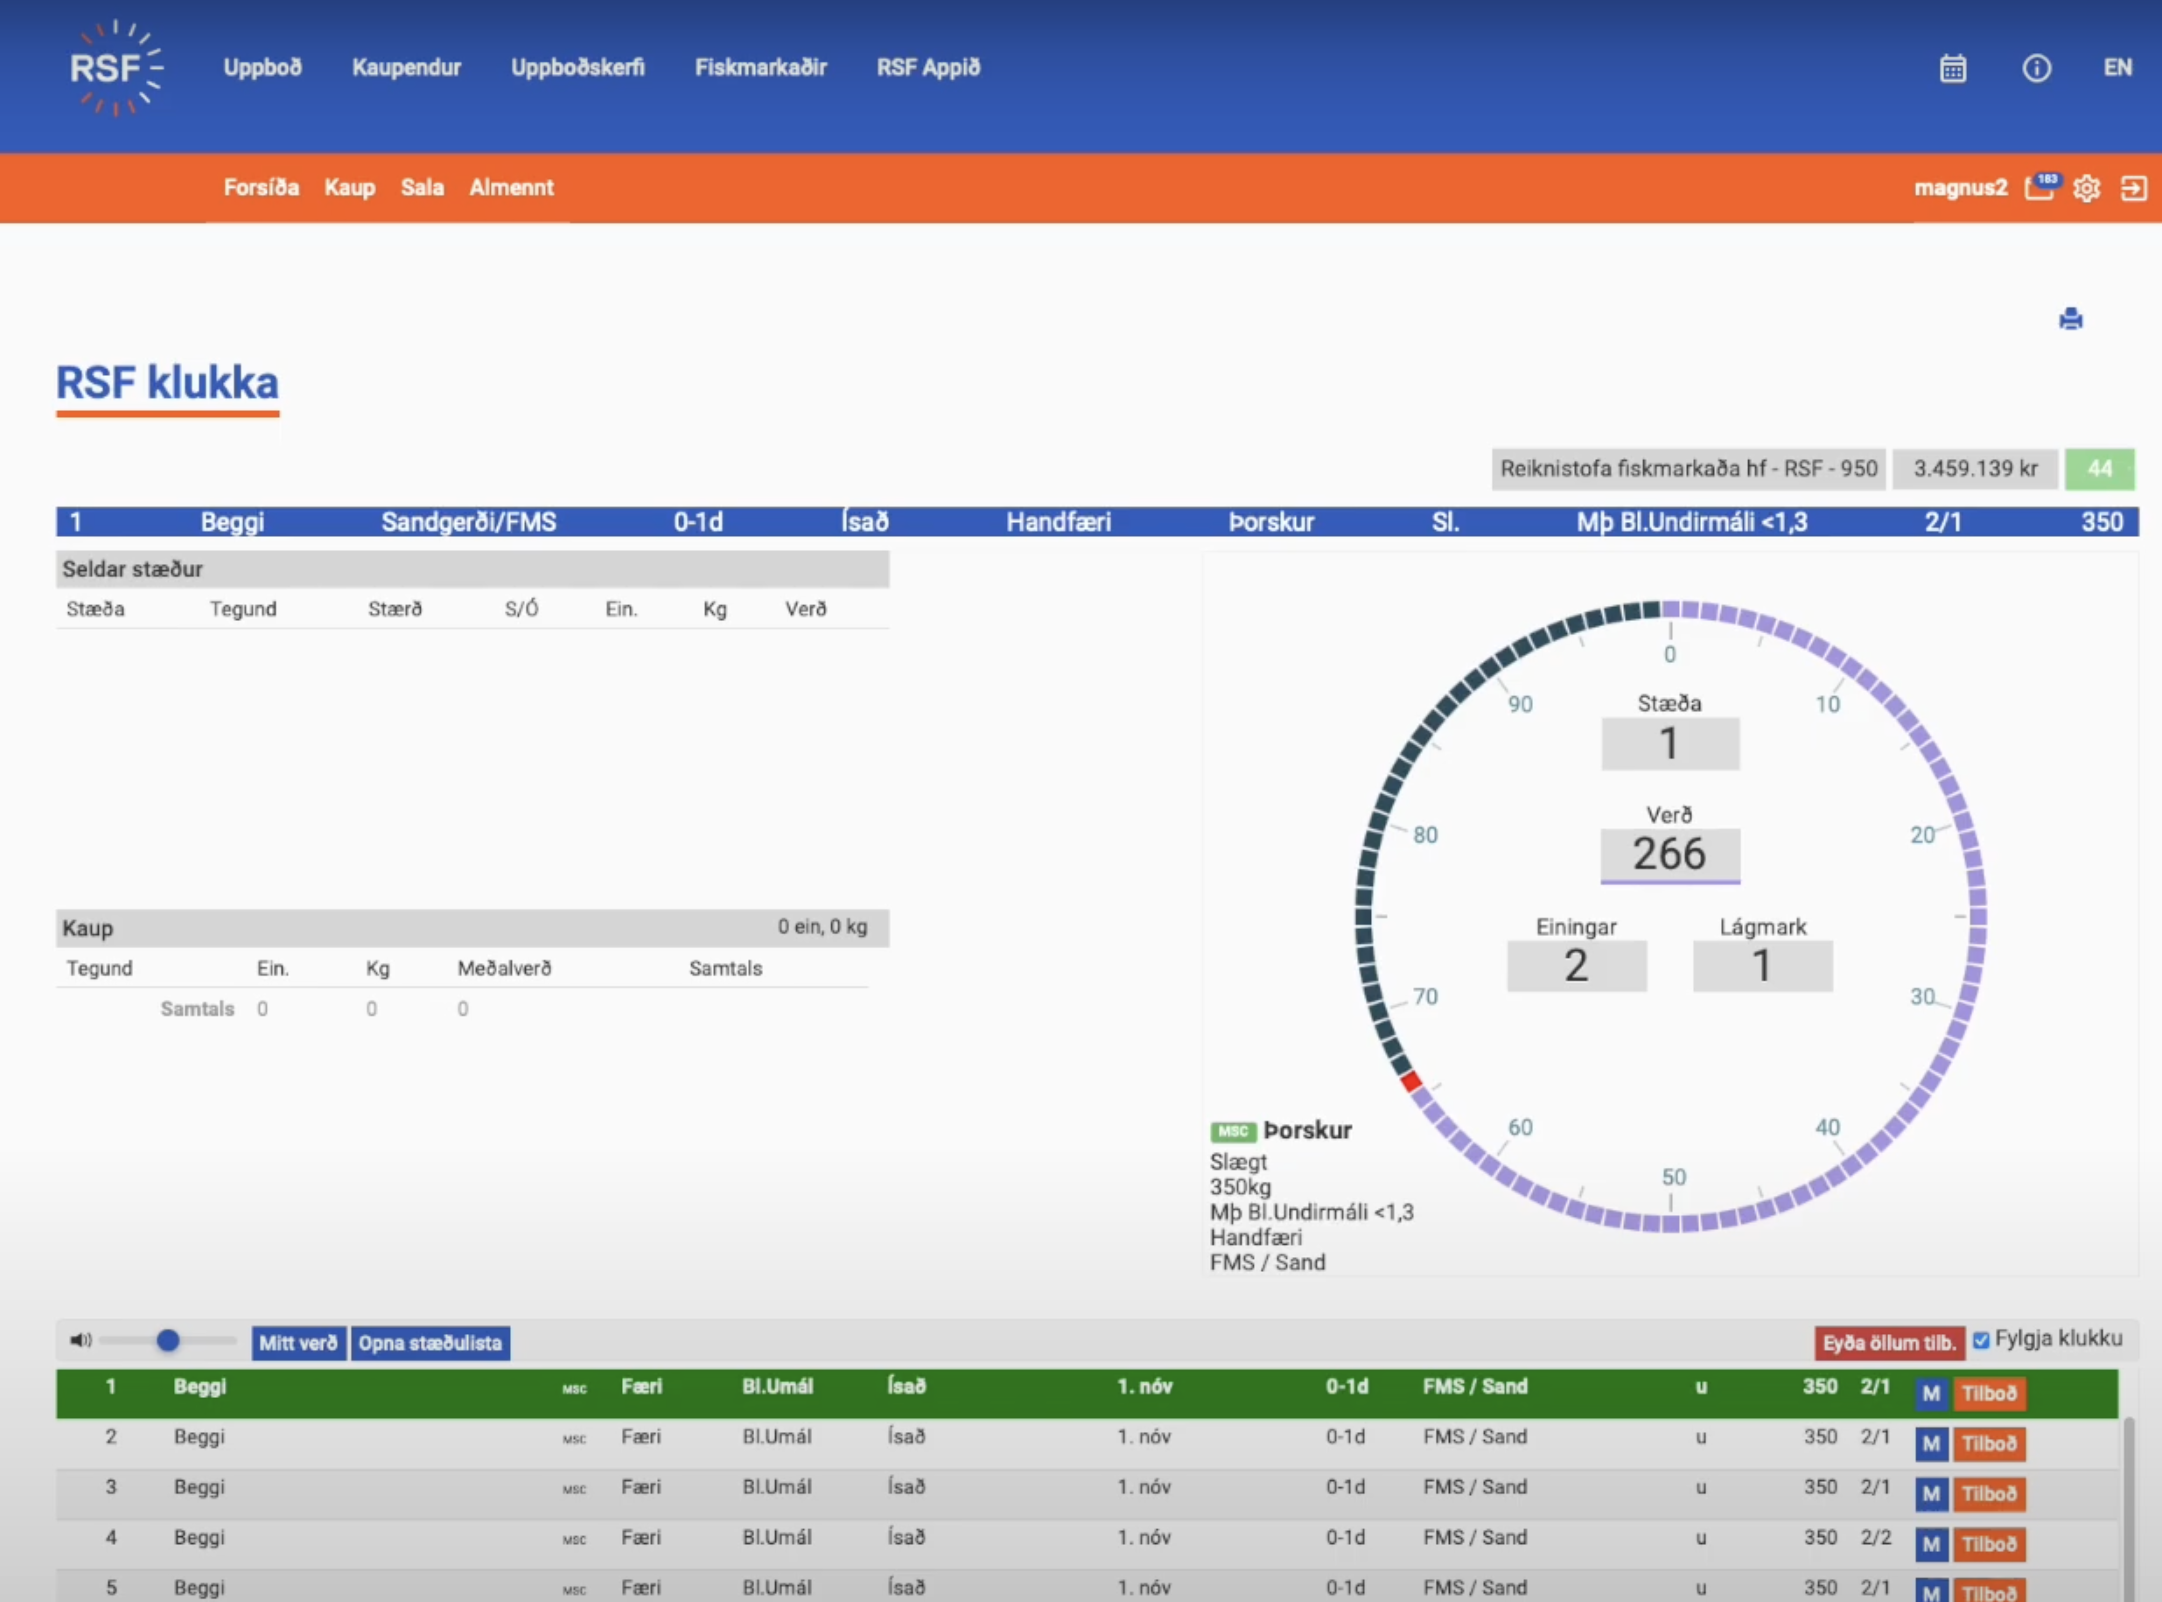The height and width of the screenshot is (1602, 2162).
Task: Select lot row 2 Beggi
Action: [x=1087, y=1443]
